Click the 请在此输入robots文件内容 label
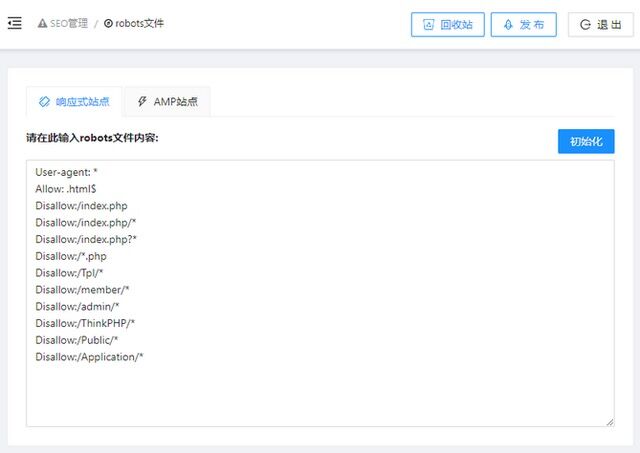The image size is (640, 453). pos(92,138)
